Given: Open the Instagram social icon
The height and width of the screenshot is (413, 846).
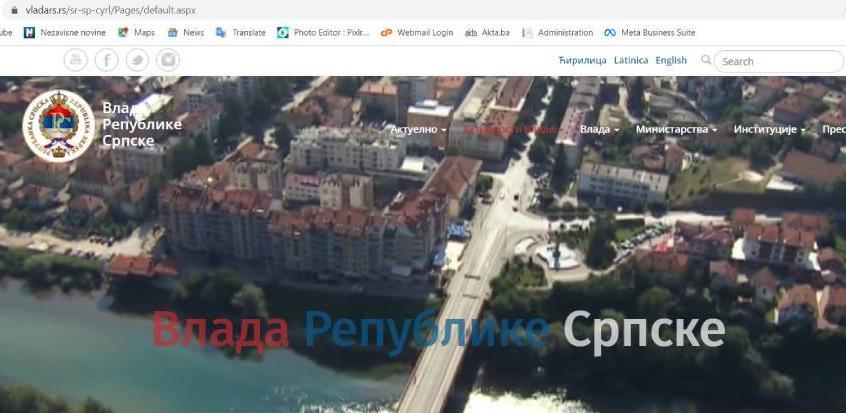Looking at the screenshot, I should tap(168, 60).
